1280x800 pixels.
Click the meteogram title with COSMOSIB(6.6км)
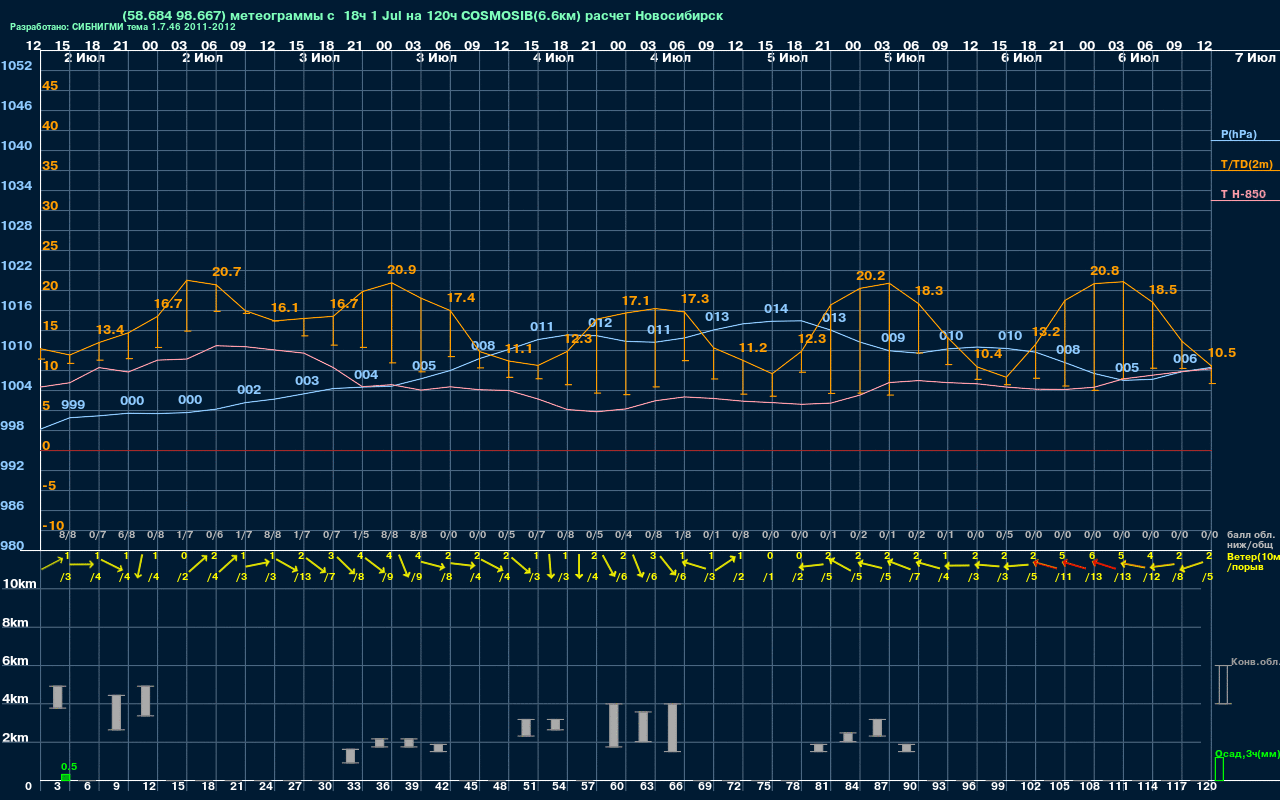point(422,16)
